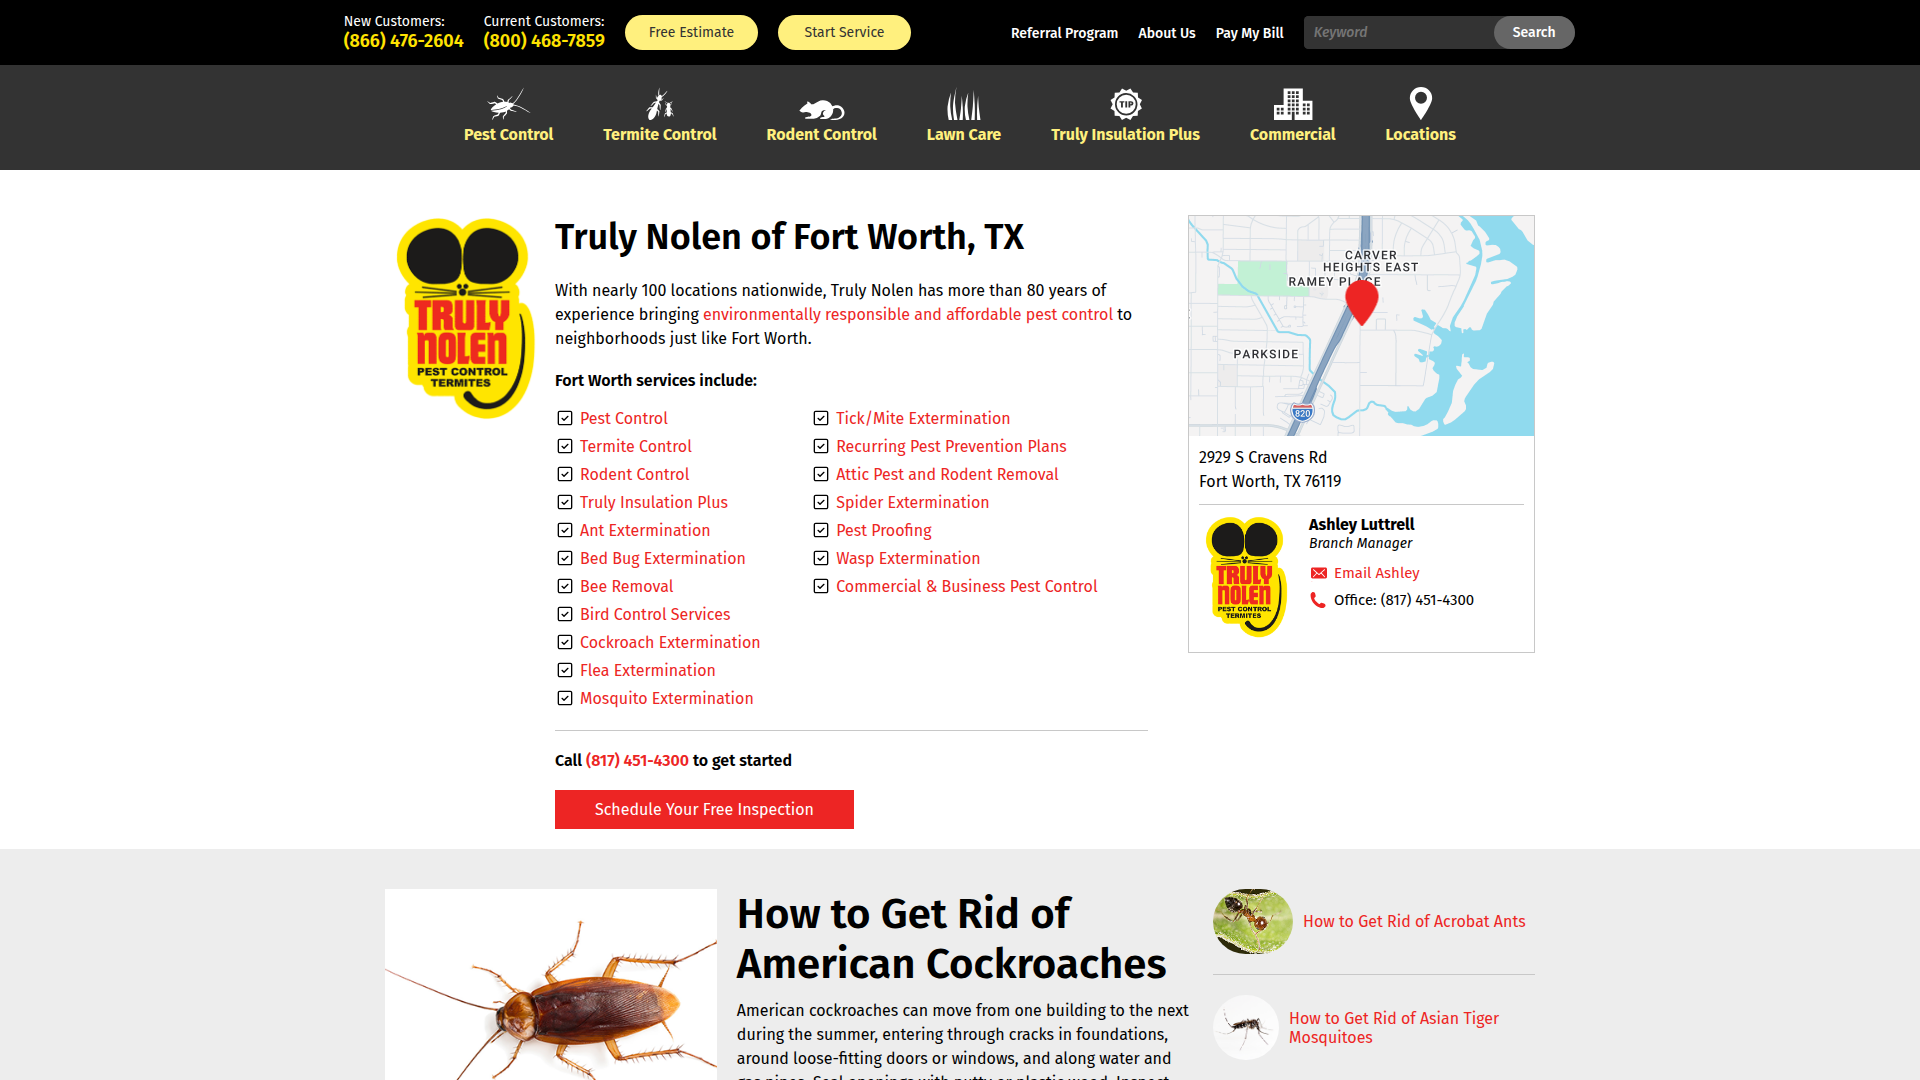Open the Termite Control icon
Screen dimensions: 1920x1080
[660, 104]
